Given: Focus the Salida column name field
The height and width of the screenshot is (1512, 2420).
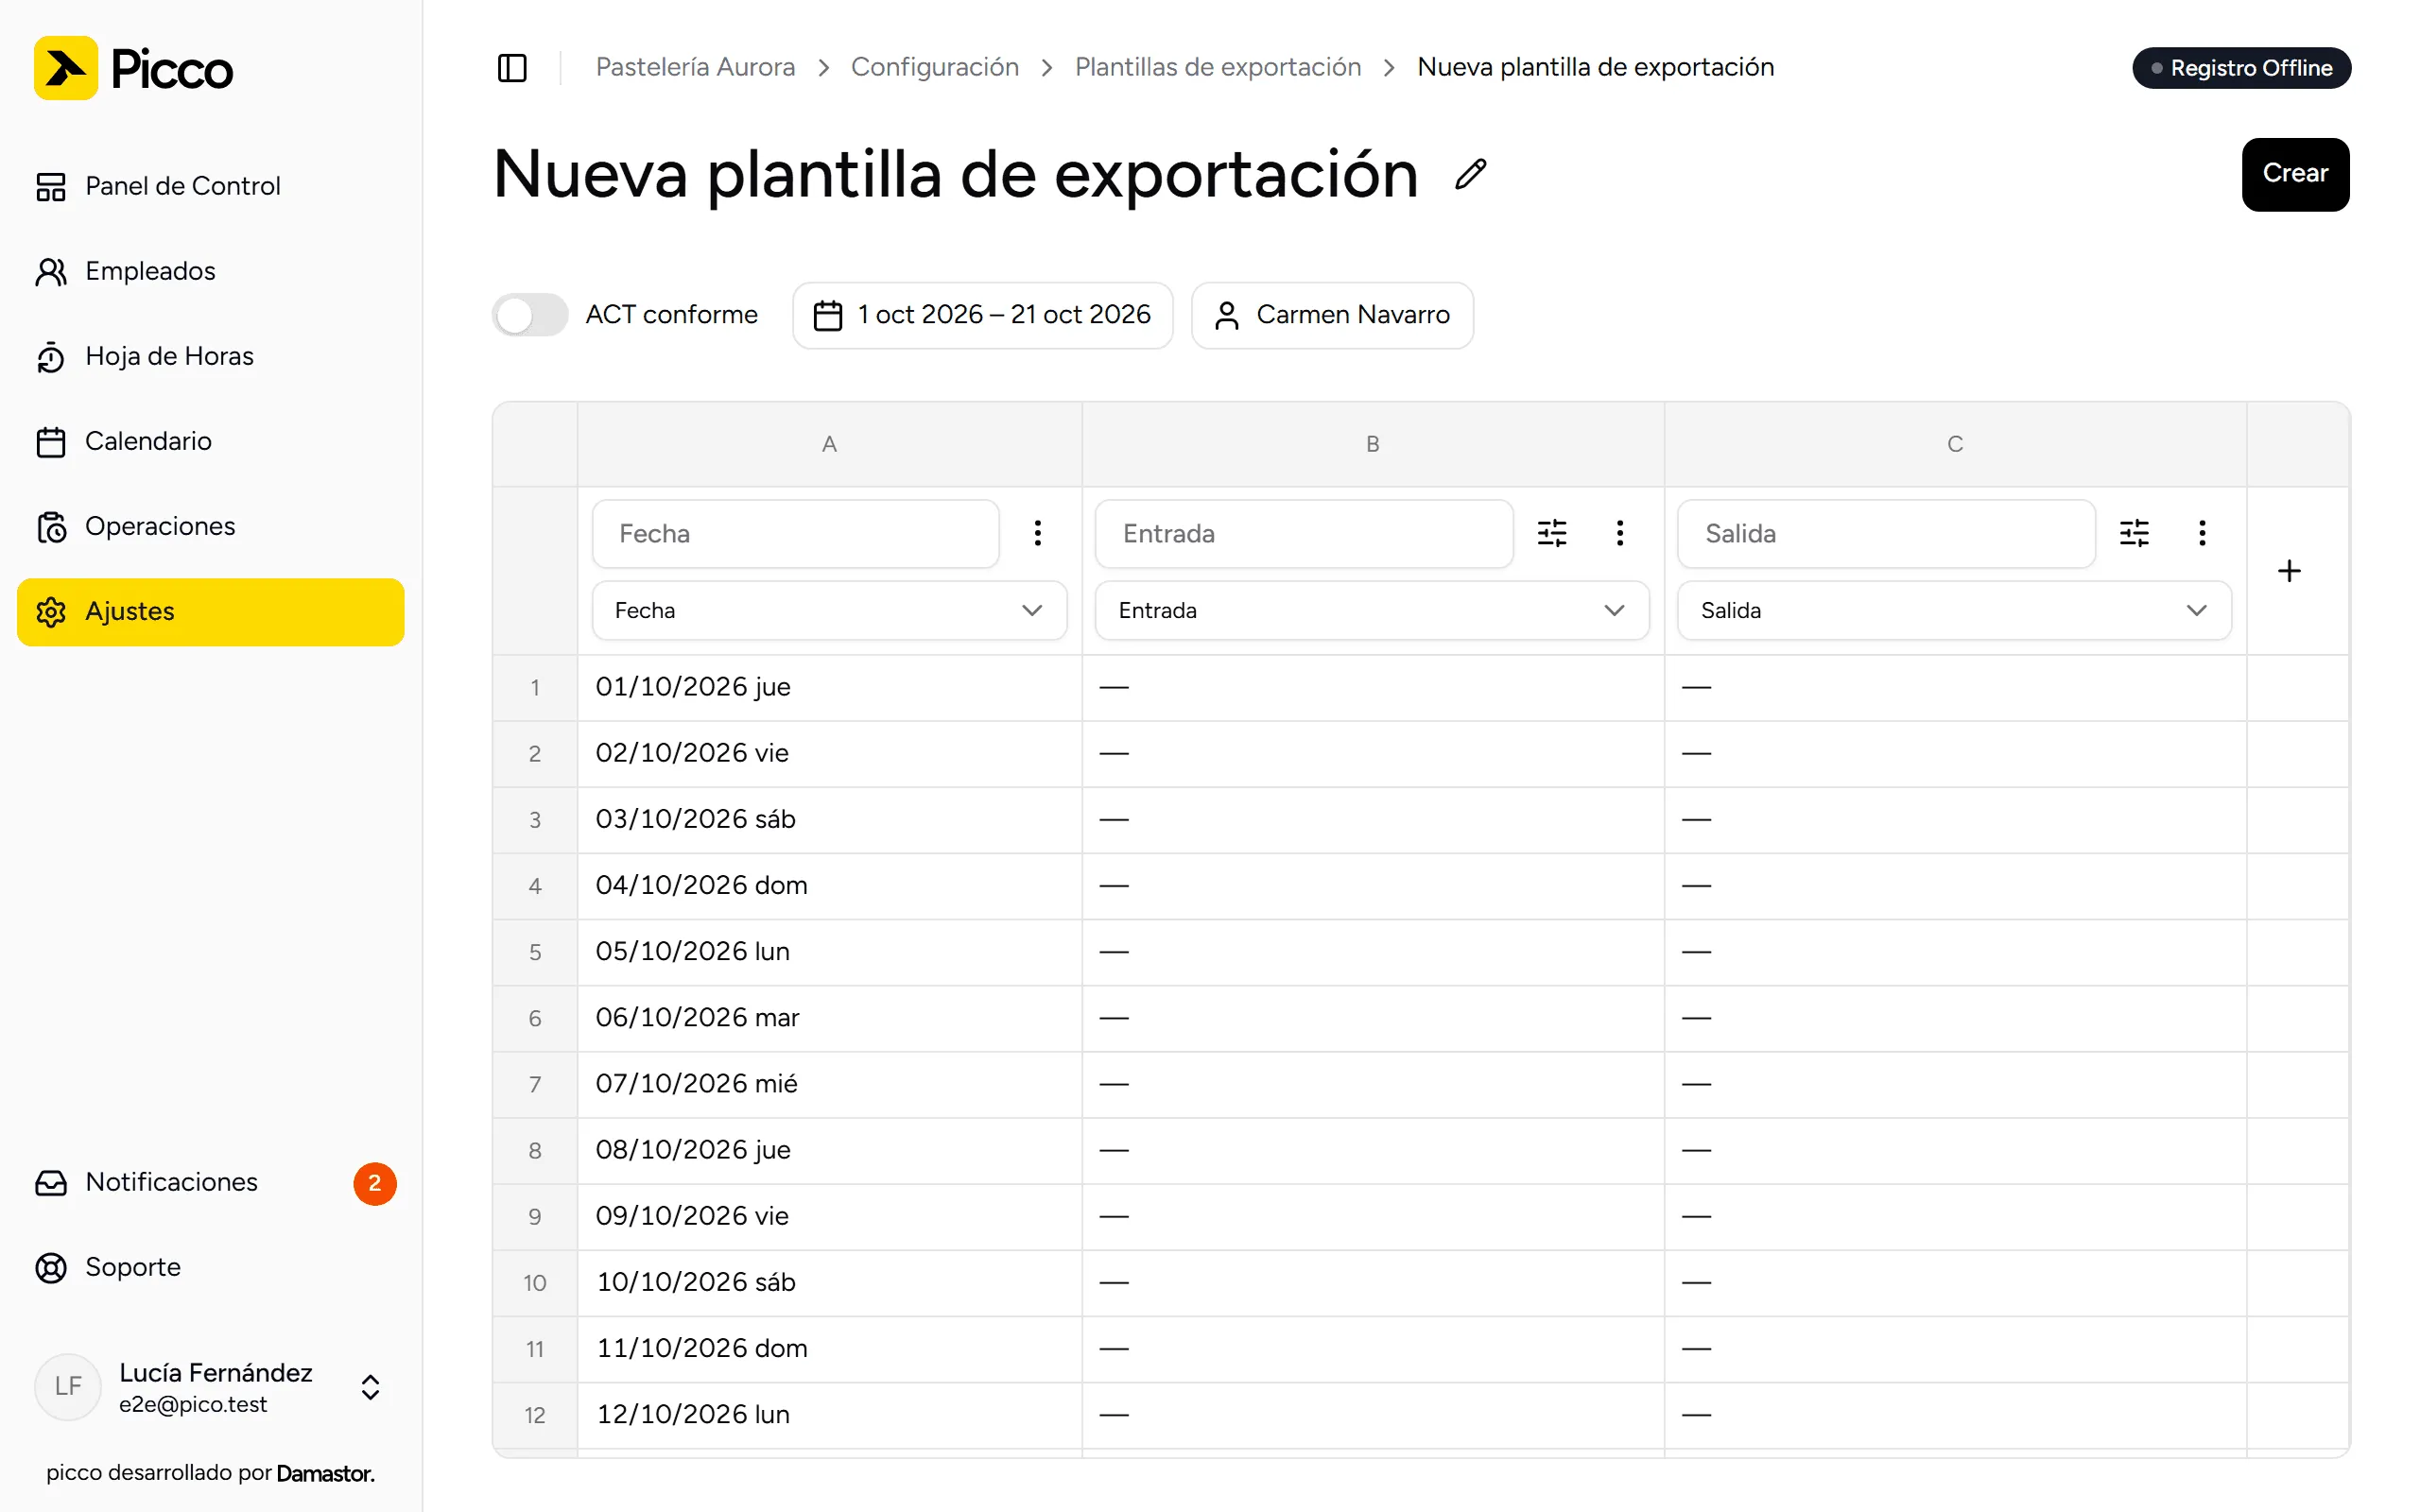Looking at the screenshot, I should coord(1886,534).
